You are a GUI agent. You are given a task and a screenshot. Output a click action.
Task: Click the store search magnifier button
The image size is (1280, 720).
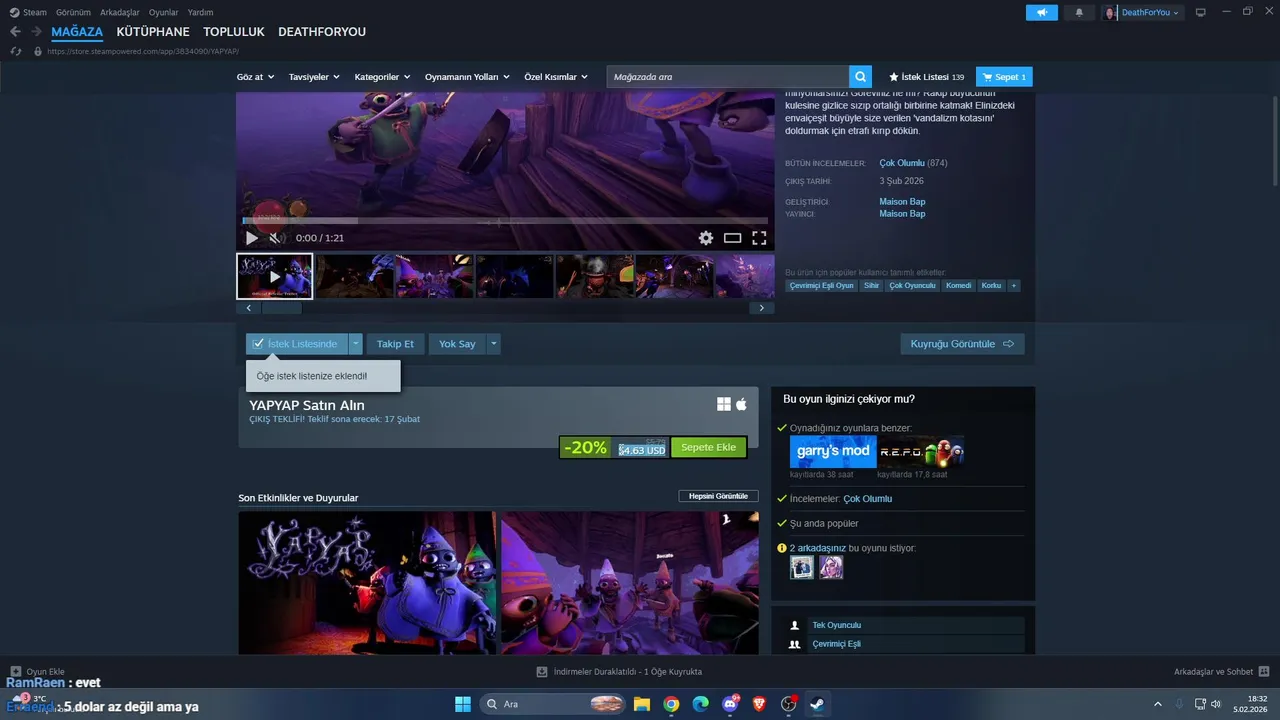pyautogui.click(x=861, y=77)
